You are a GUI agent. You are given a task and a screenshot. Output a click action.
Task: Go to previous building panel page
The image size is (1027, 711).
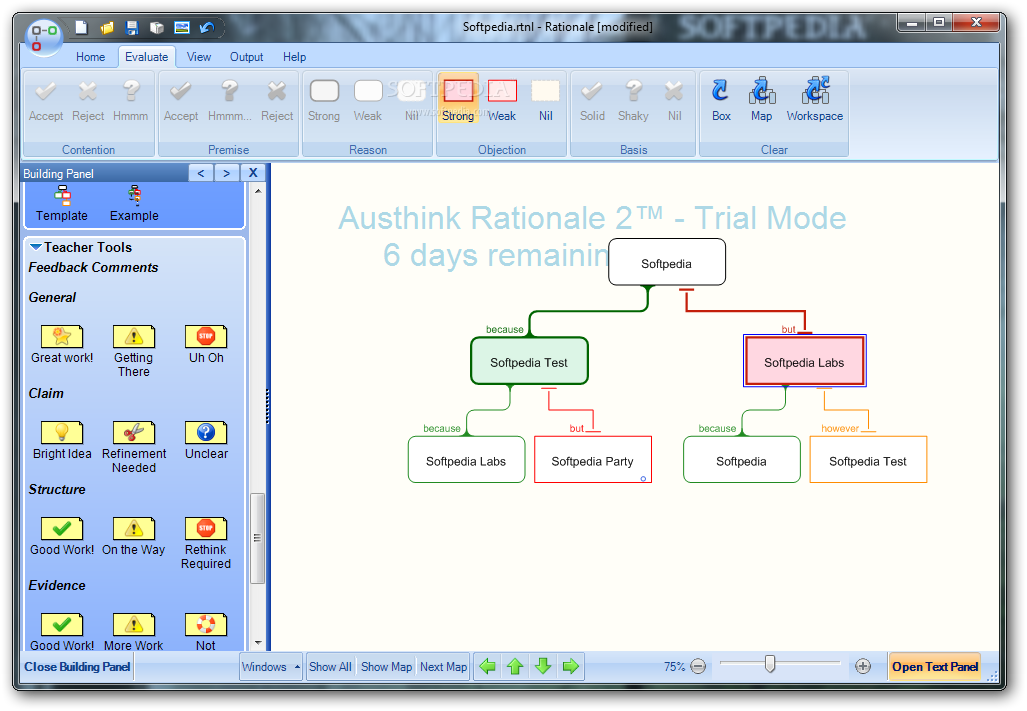(x=201, y=173)
